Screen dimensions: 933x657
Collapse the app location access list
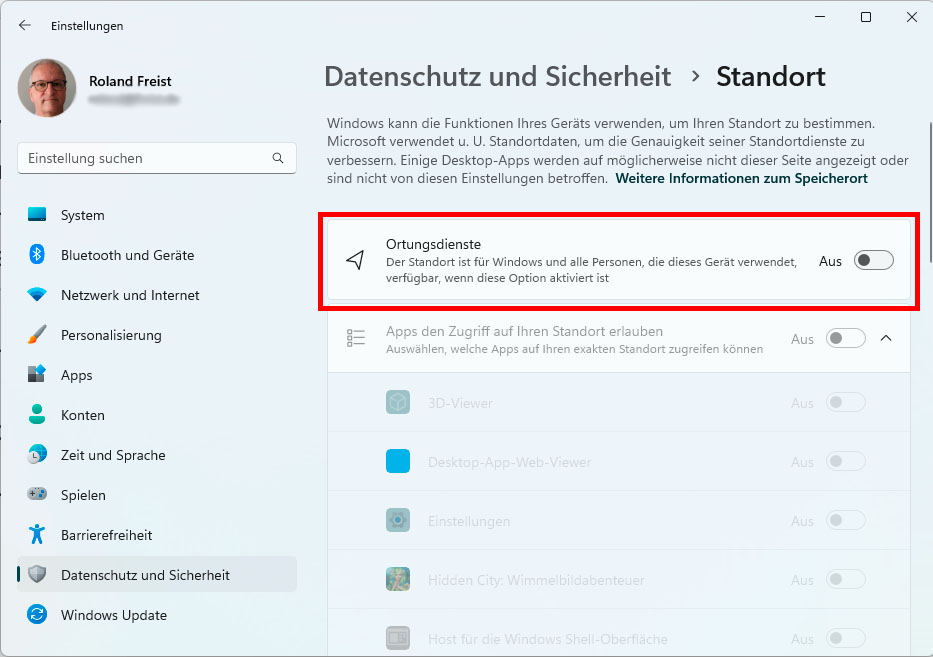click(x=886, y=338)
